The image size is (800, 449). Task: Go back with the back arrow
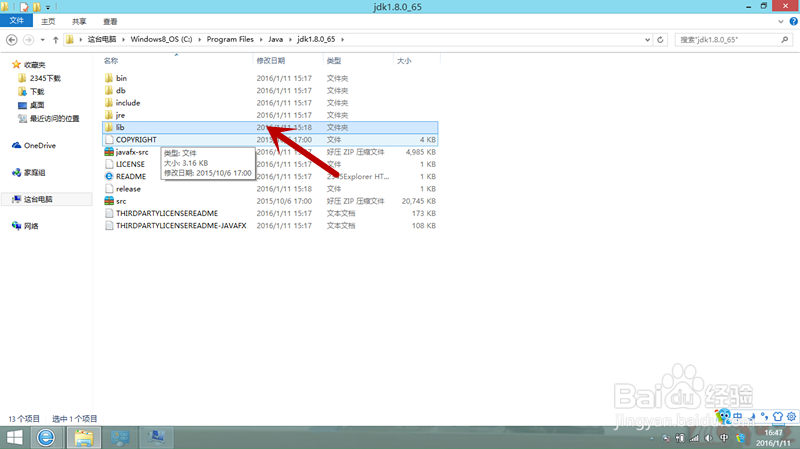point(12,39)
